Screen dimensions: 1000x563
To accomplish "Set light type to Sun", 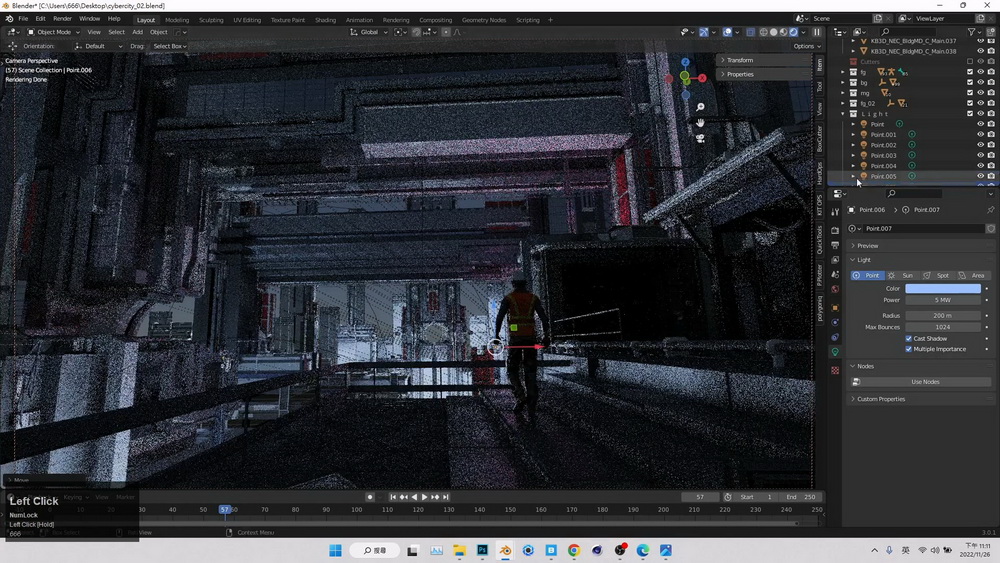I will click(x=901, y=275).
